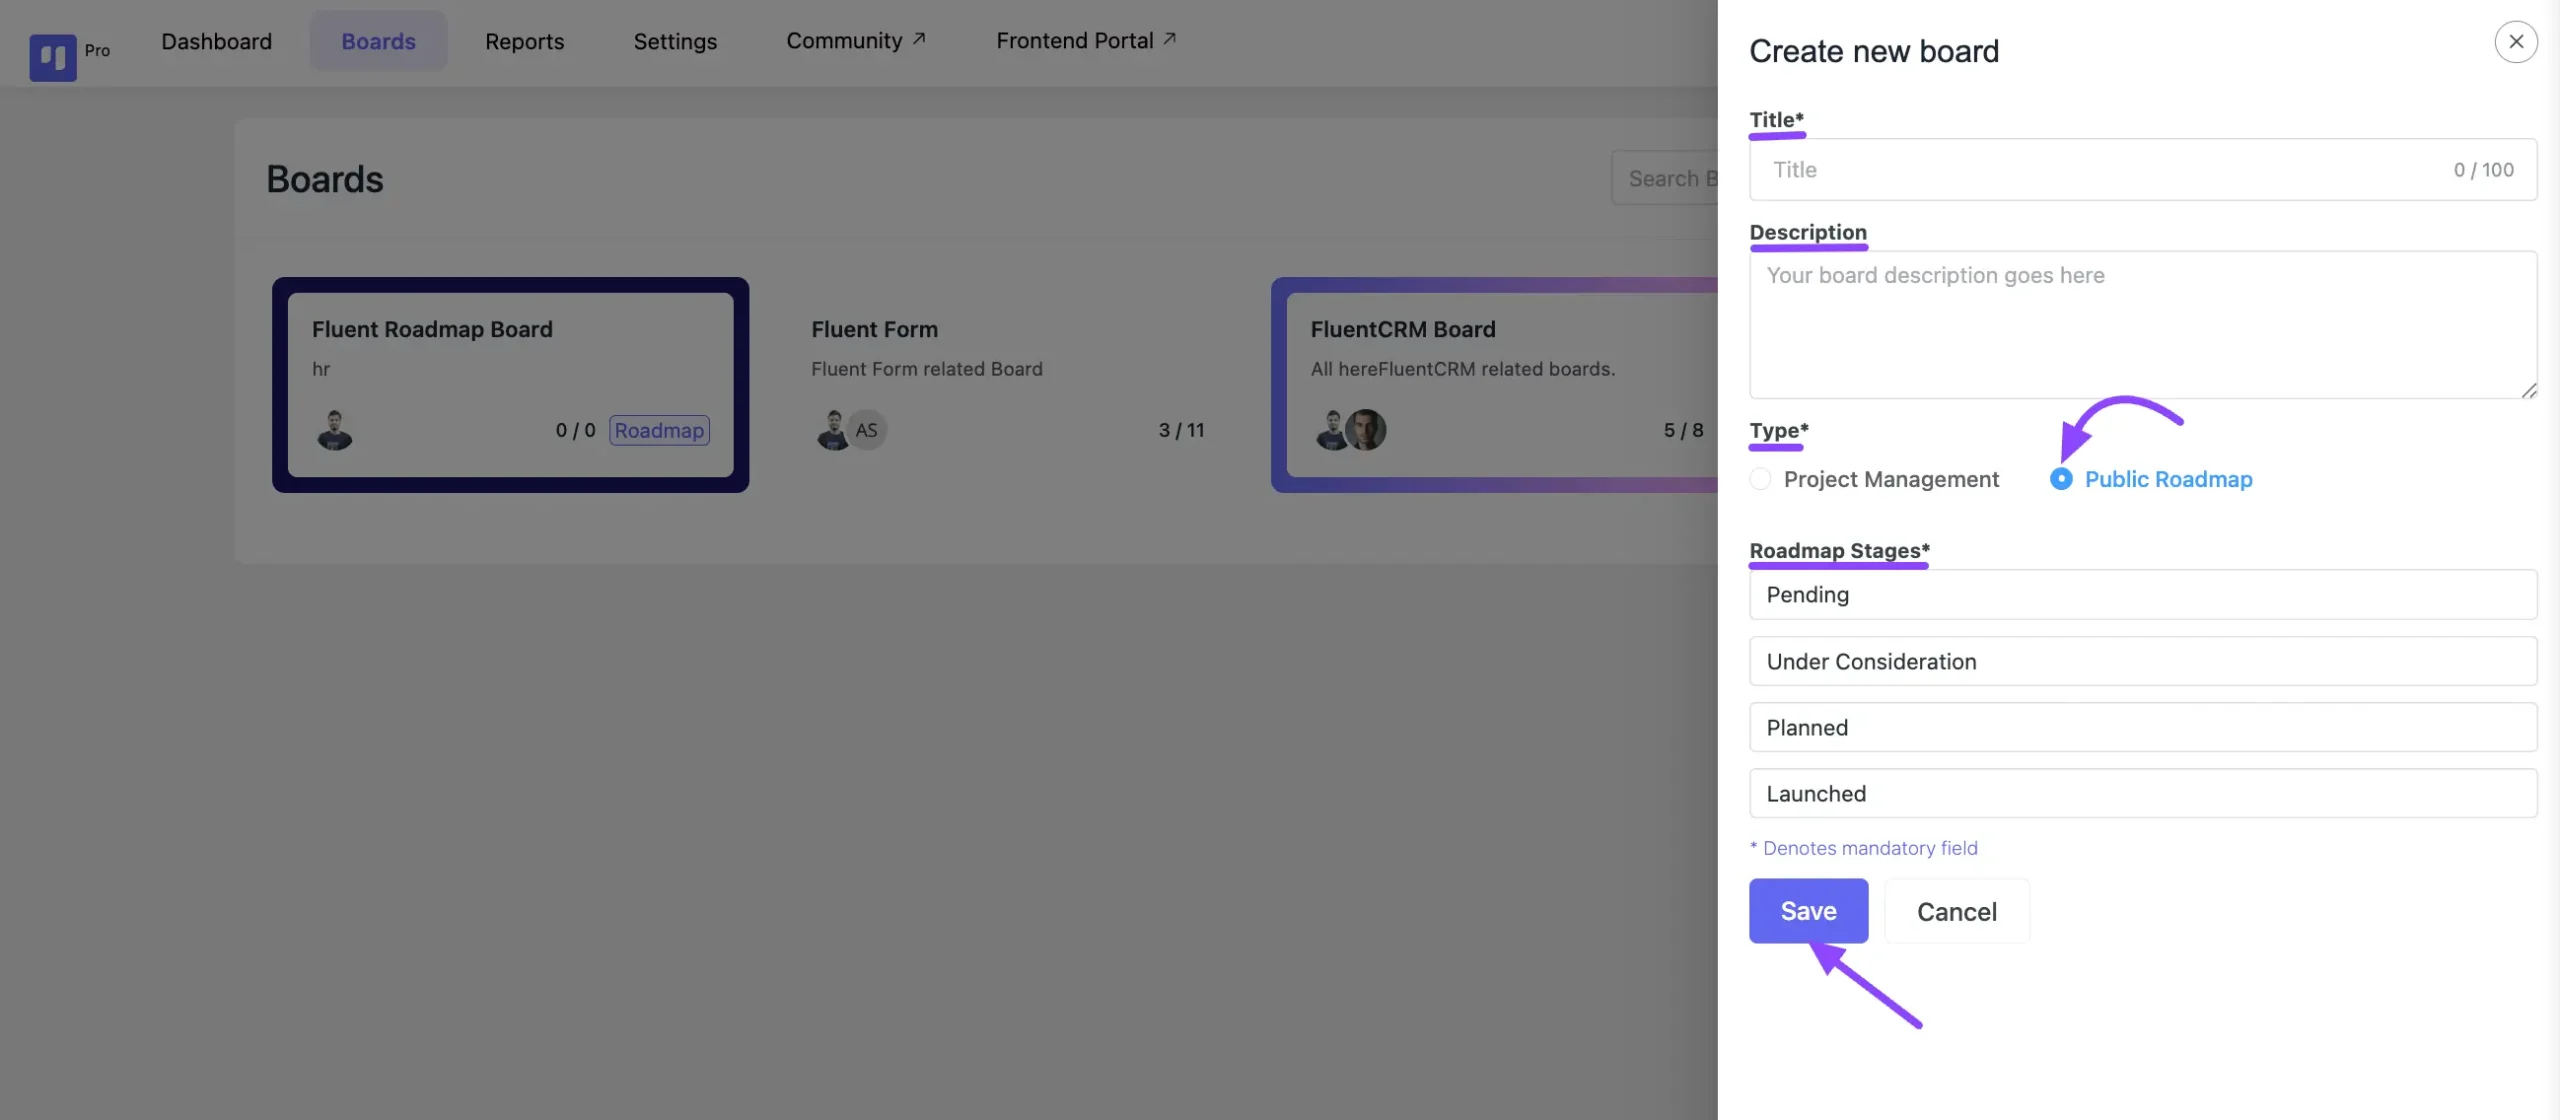The image size is (2560, 1120).
Task: Edit the Pending roadmap stage field
Action: click(2143, 595)
